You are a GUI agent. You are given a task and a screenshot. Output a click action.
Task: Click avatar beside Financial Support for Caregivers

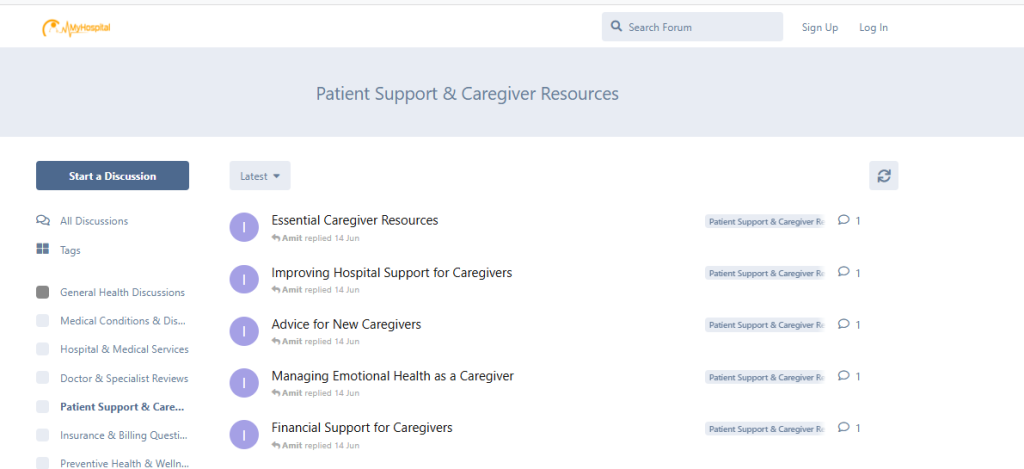pyautogui.click(x=244, y=435)
